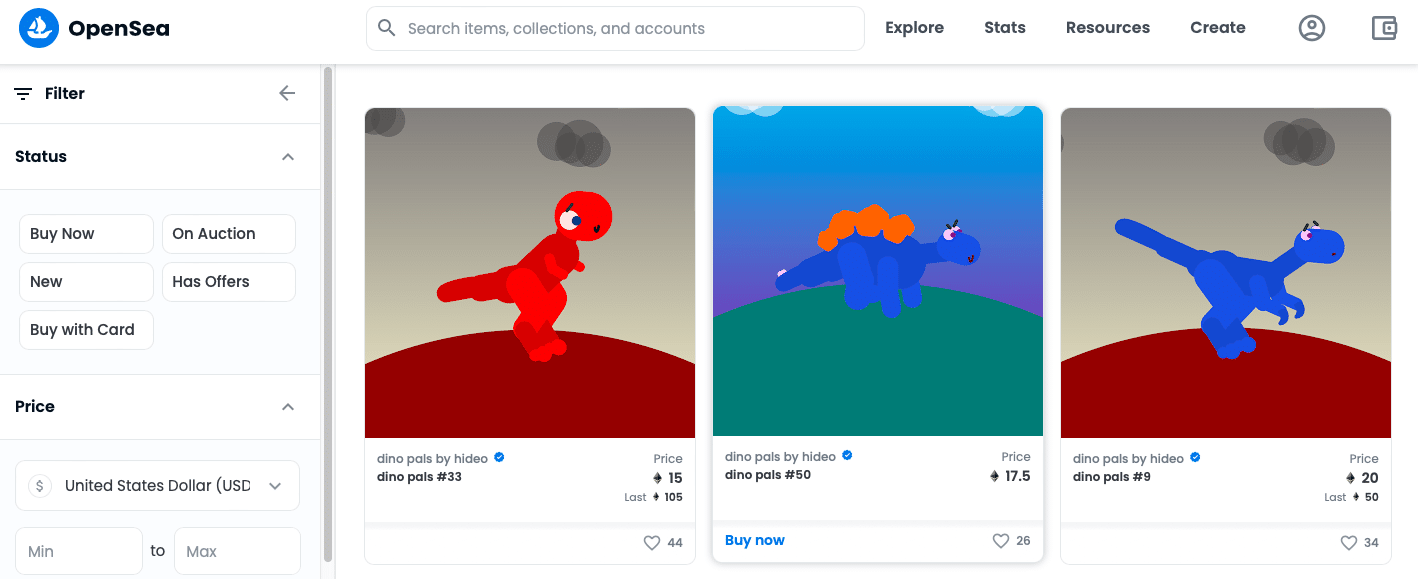Open the Explore menu
The width and height of the screenshot is (1418, 579).
[x=914, y=28]
